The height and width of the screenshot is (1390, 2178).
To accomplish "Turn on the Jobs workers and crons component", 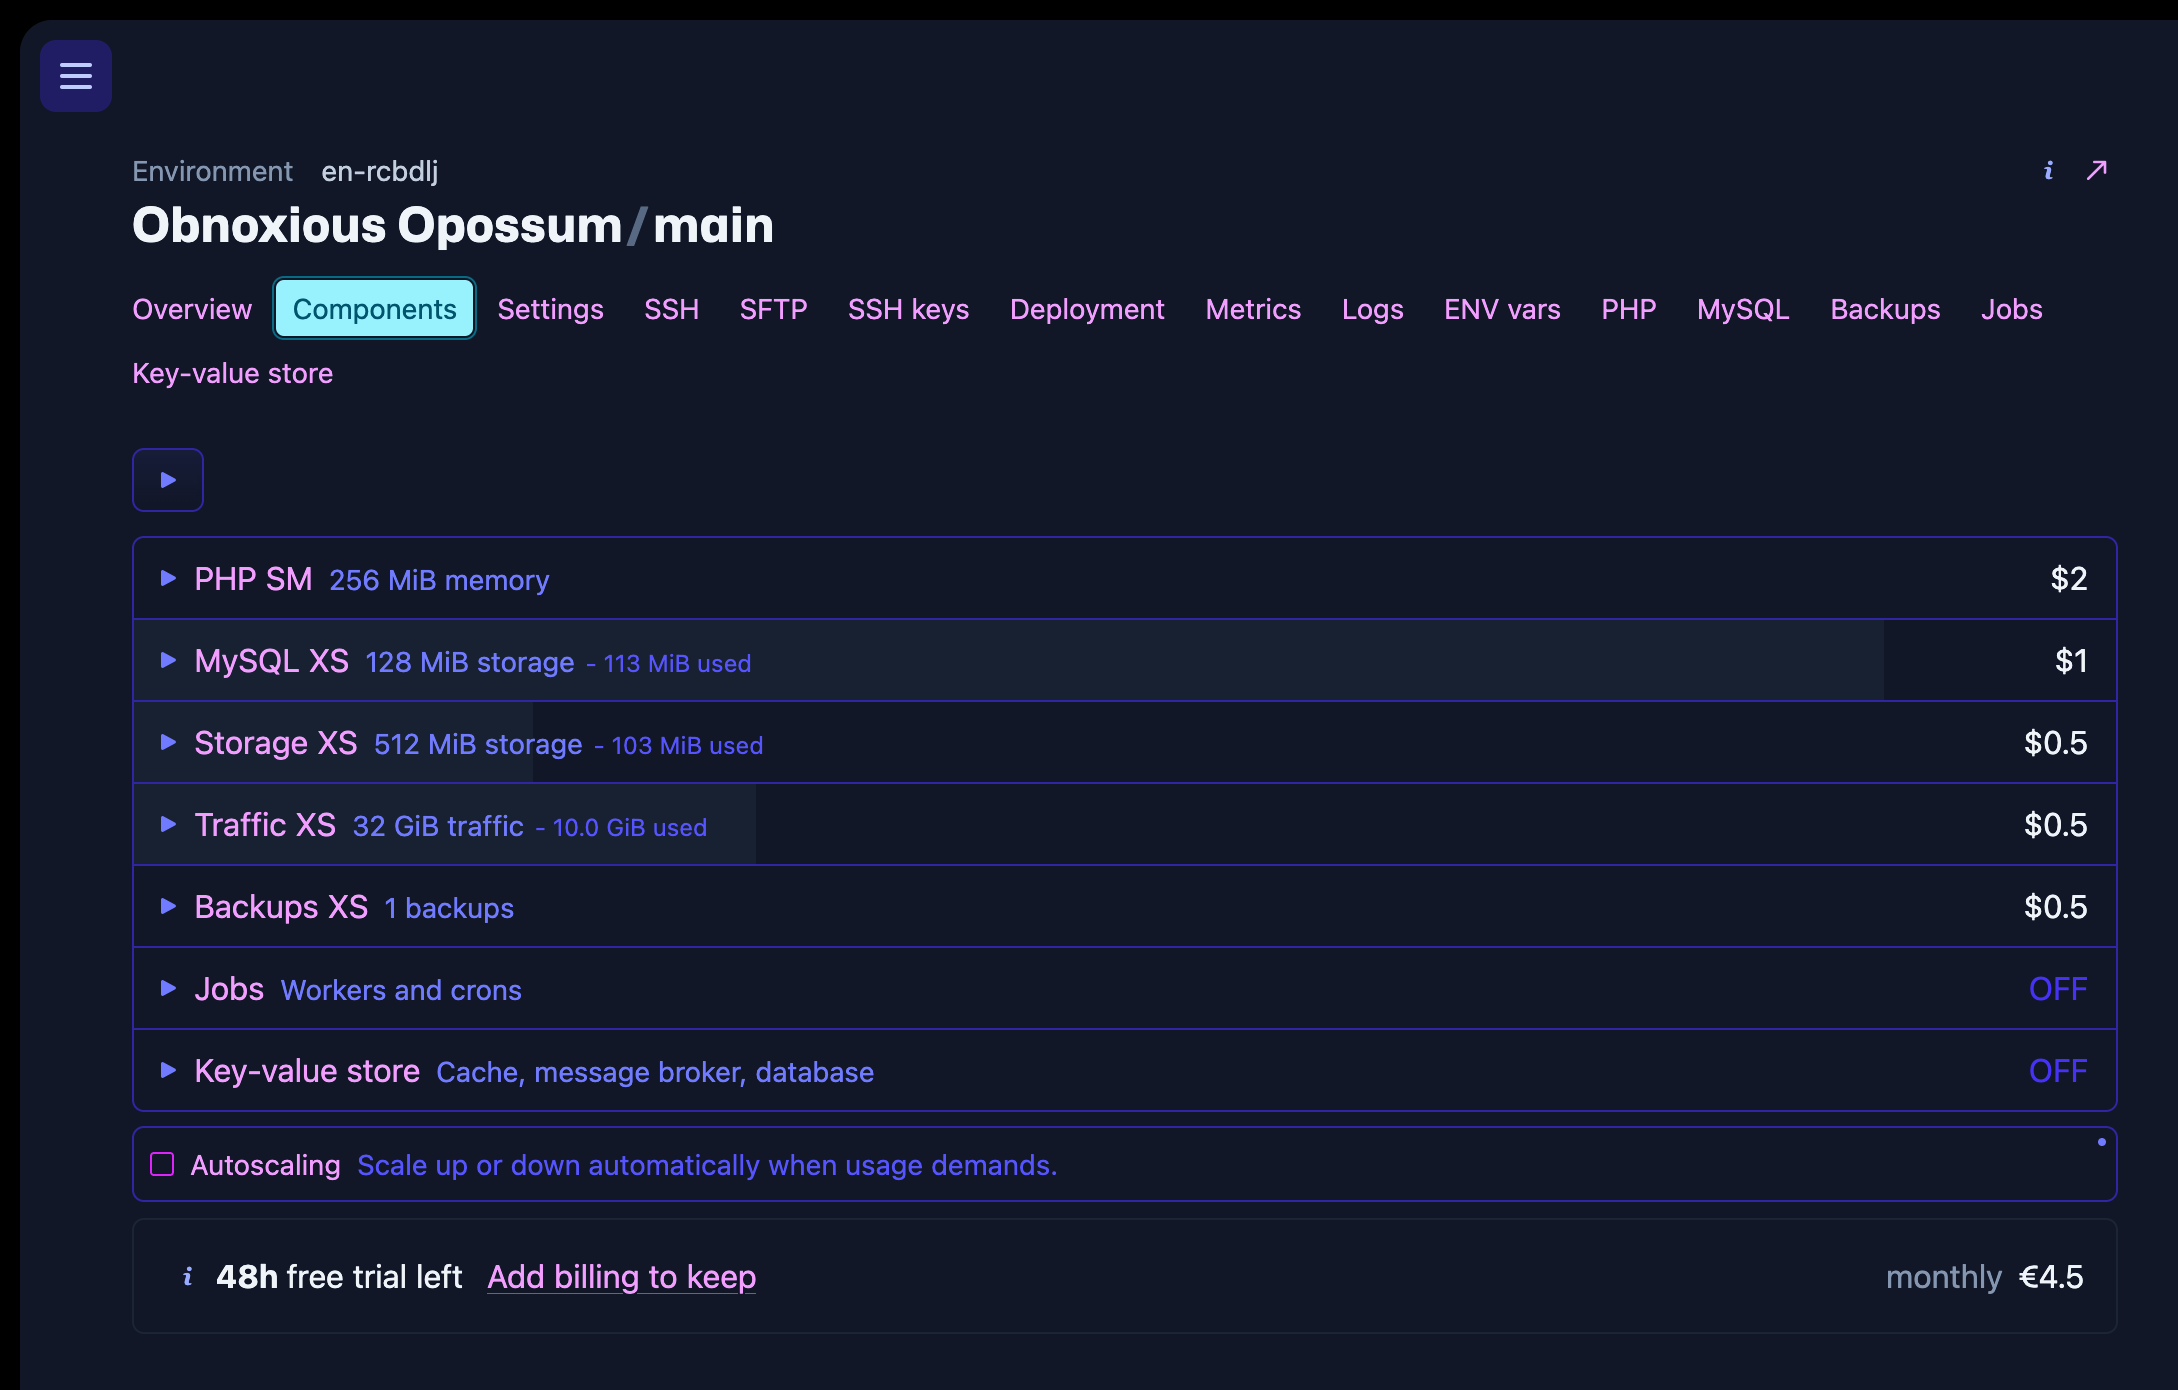I will coord(2058,988).
